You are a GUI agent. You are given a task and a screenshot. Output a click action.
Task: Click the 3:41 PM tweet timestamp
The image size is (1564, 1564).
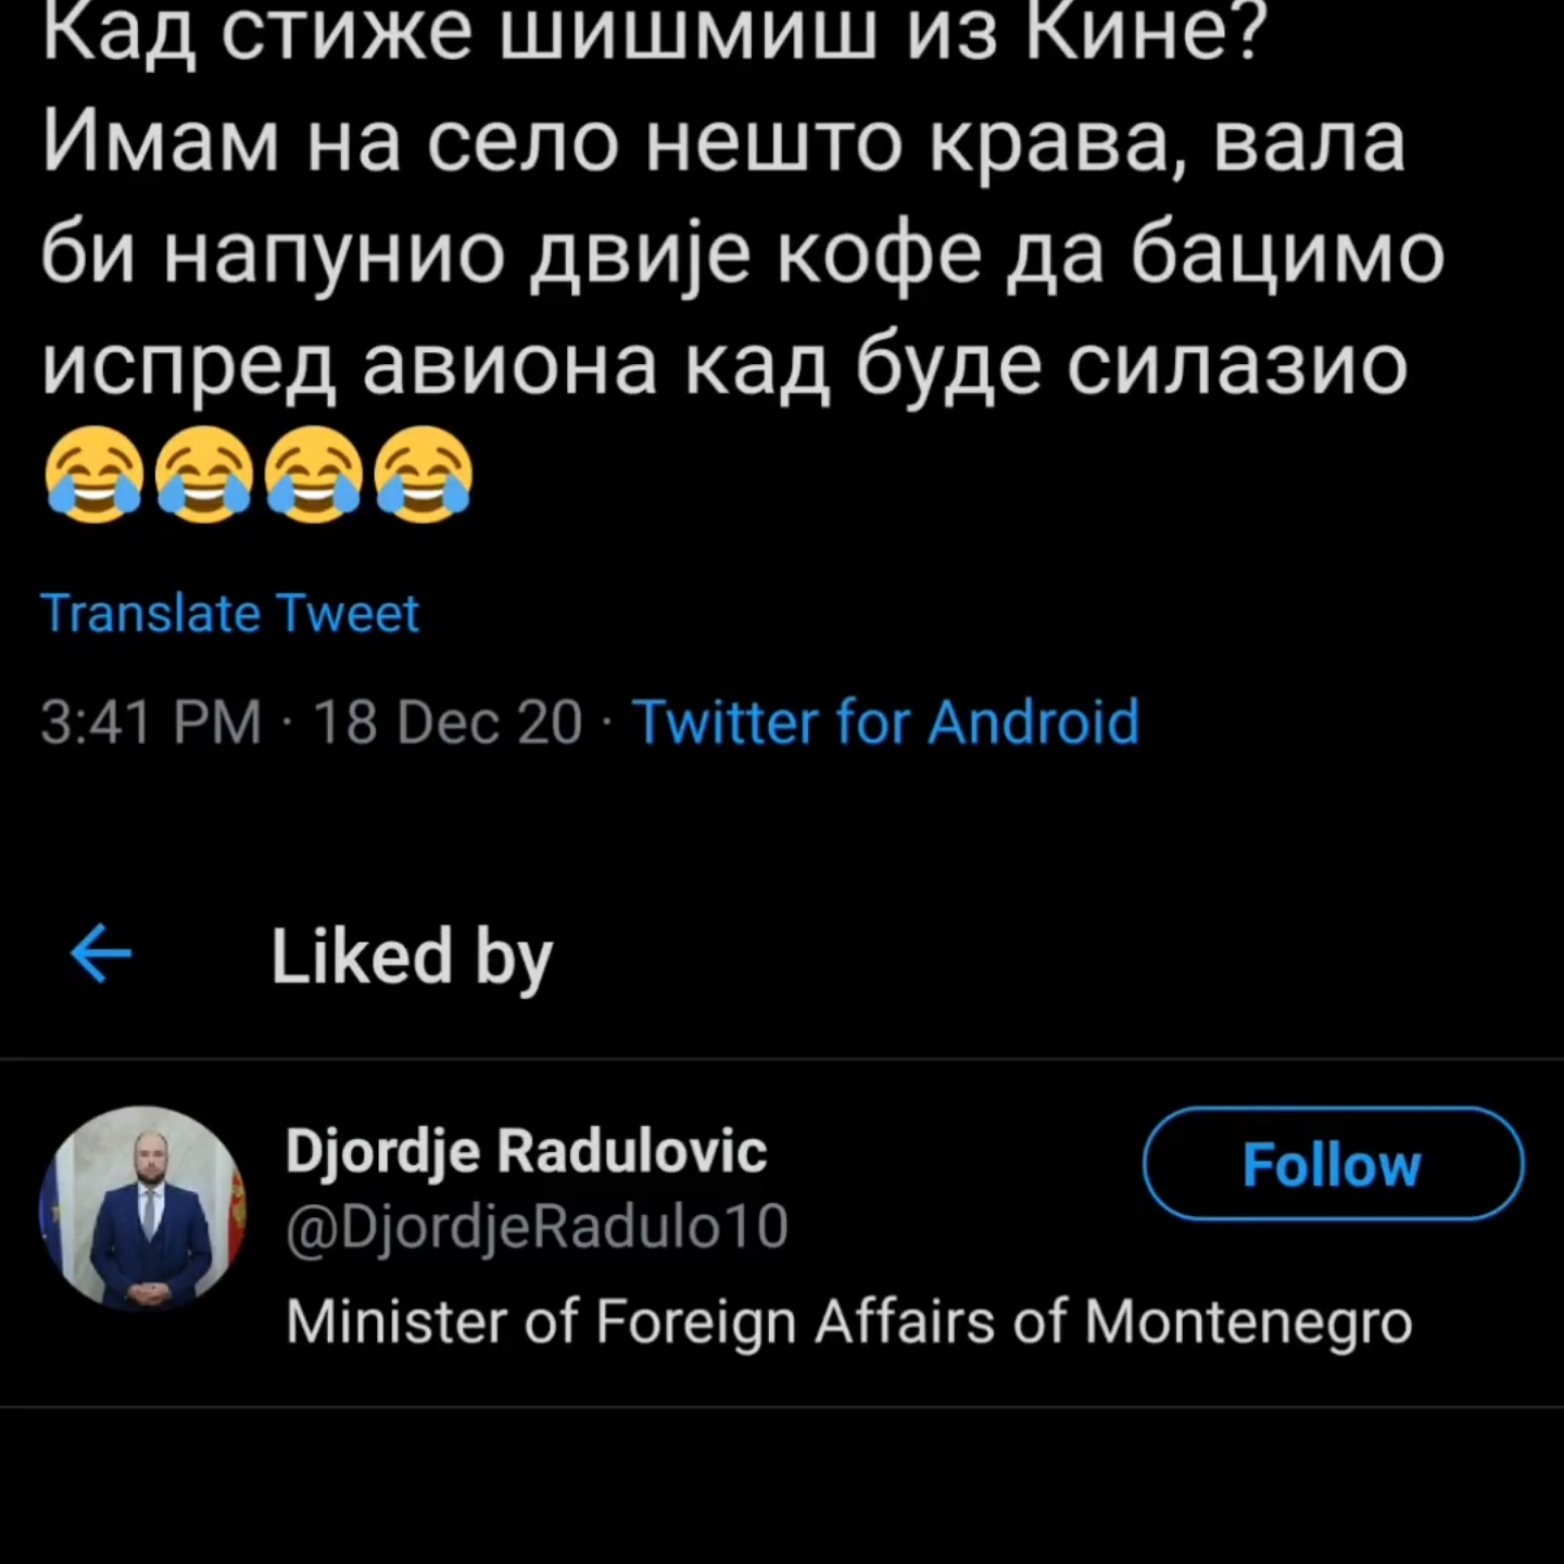(x=151, y=721)
